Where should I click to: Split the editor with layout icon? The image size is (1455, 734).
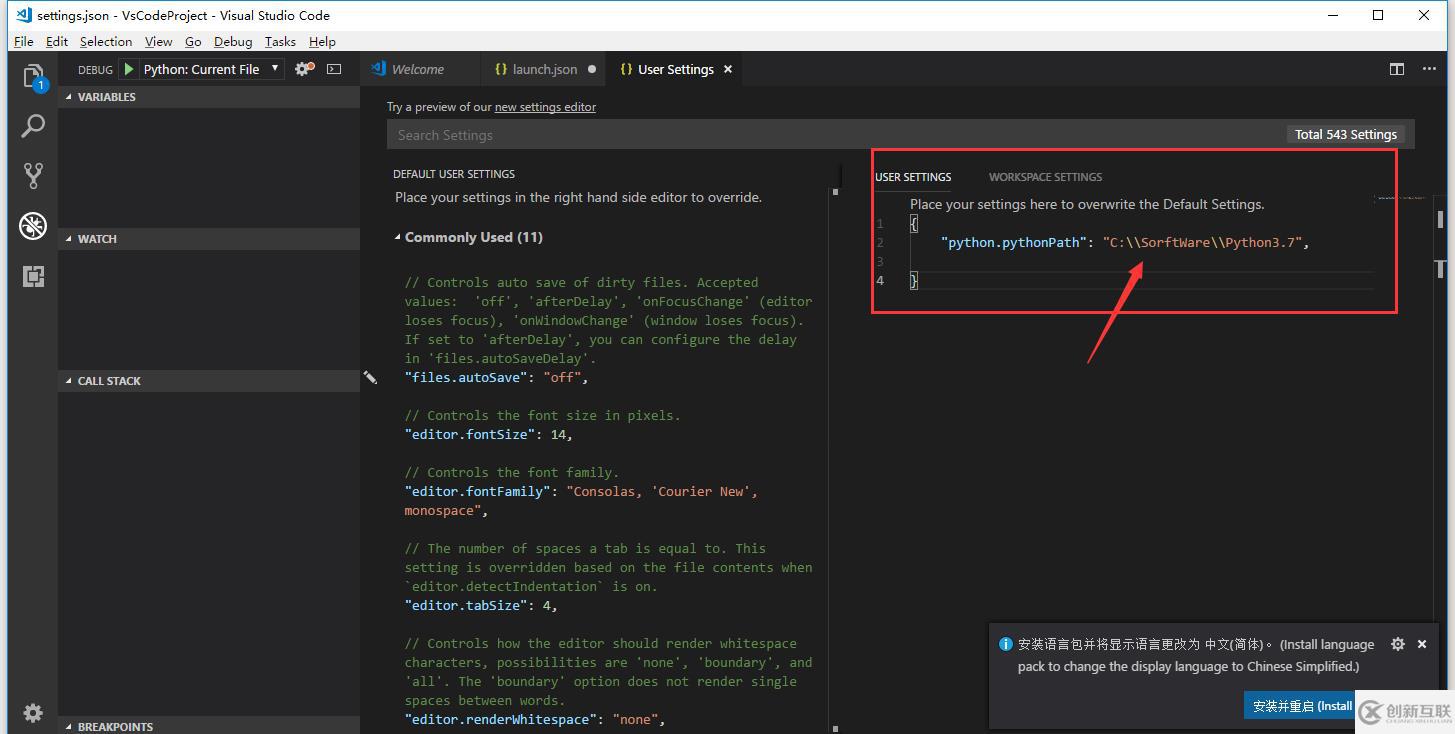pos(1397,69)
